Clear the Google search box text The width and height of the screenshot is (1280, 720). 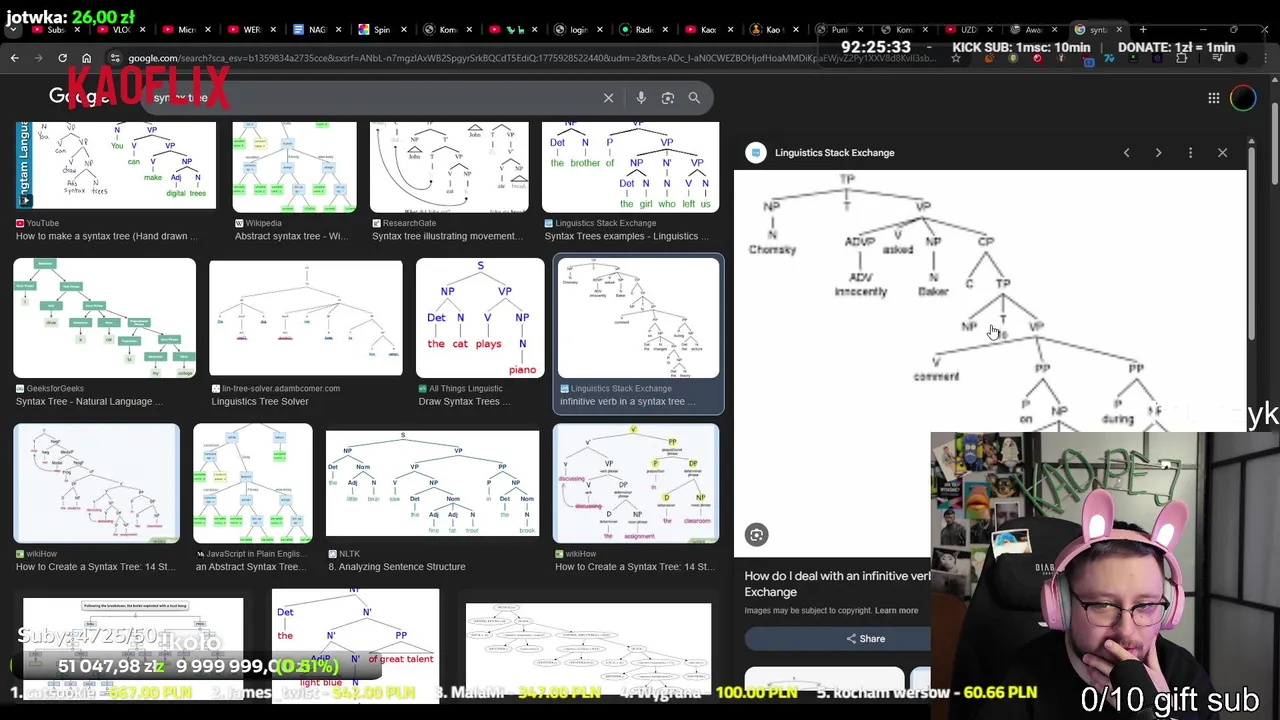[608, 98]
